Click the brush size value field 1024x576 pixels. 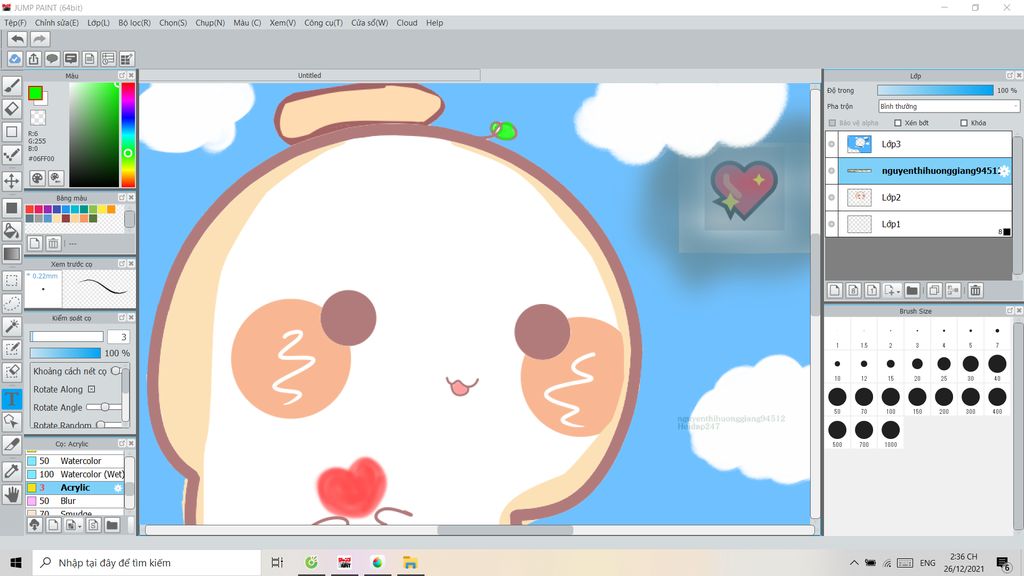[119, 336]
